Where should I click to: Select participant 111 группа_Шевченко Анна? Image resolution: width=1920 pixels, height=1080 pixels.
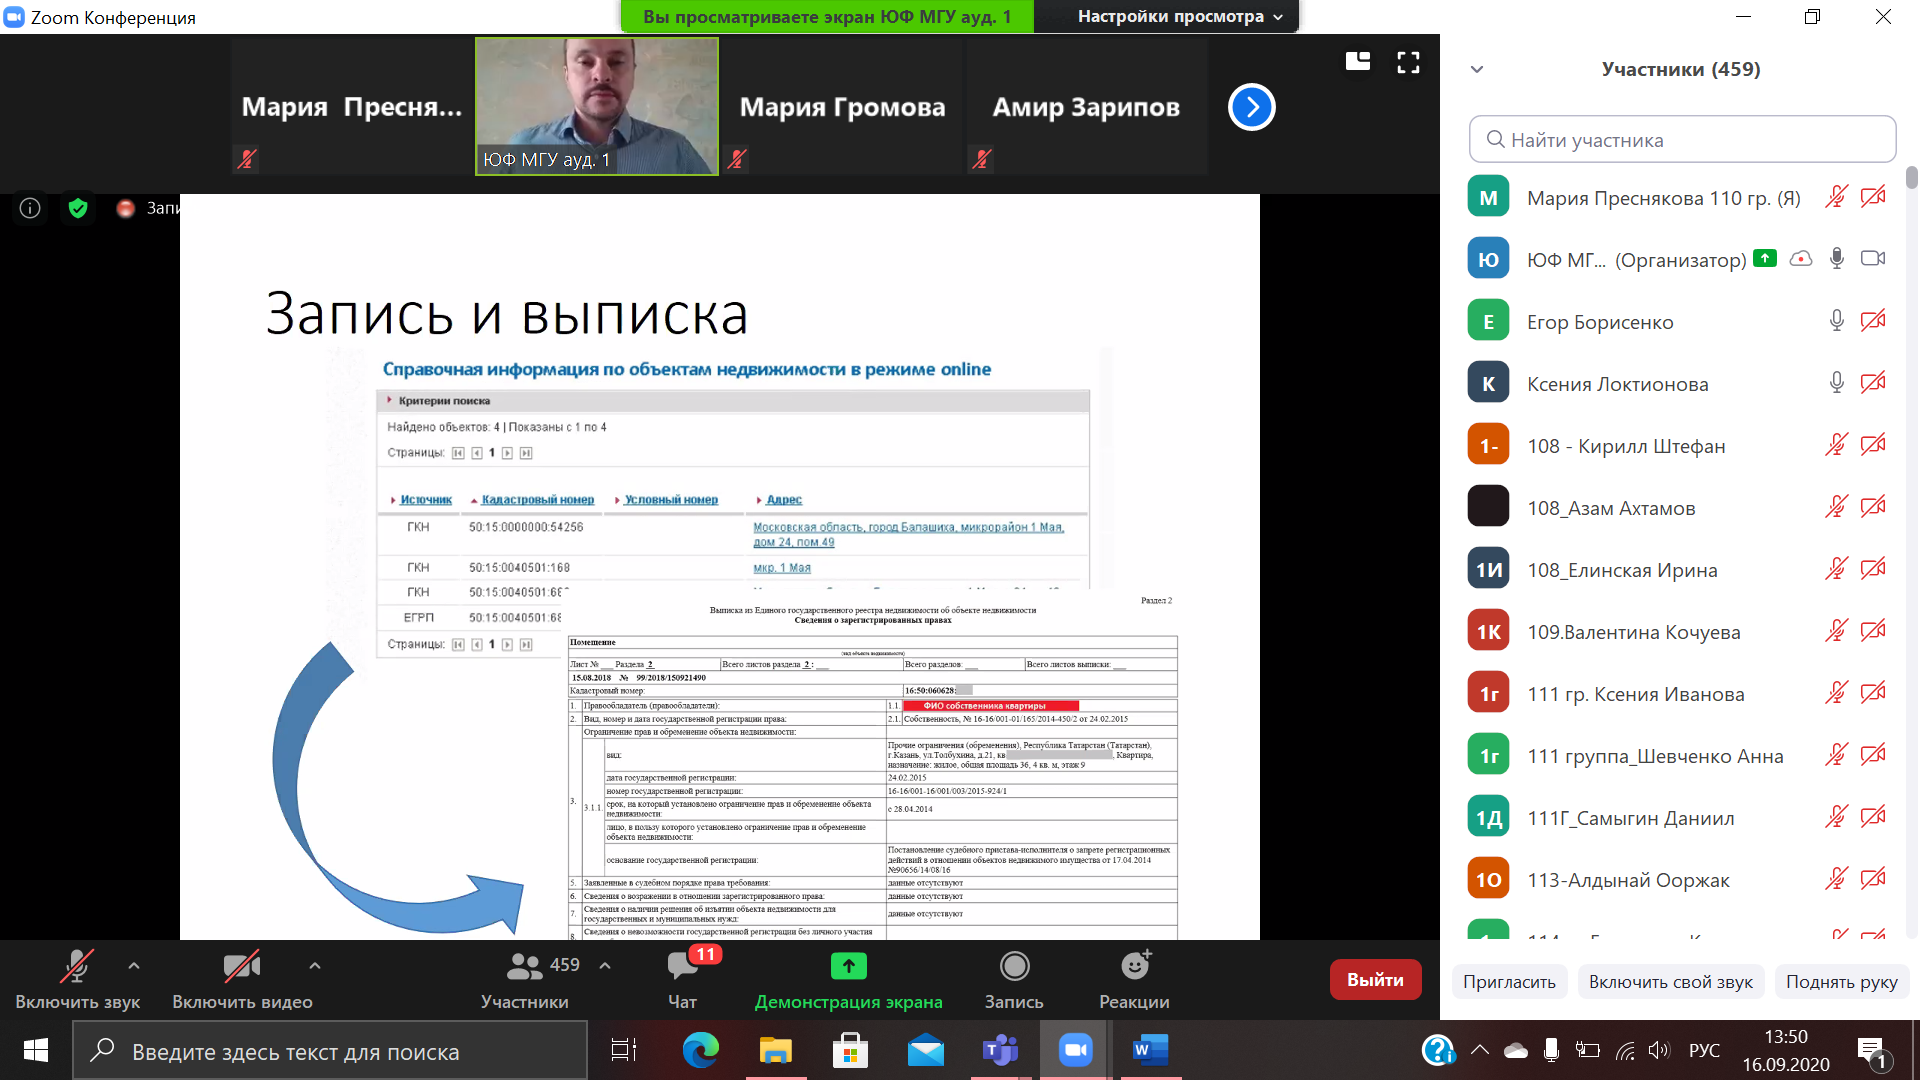pos(1682,755)
